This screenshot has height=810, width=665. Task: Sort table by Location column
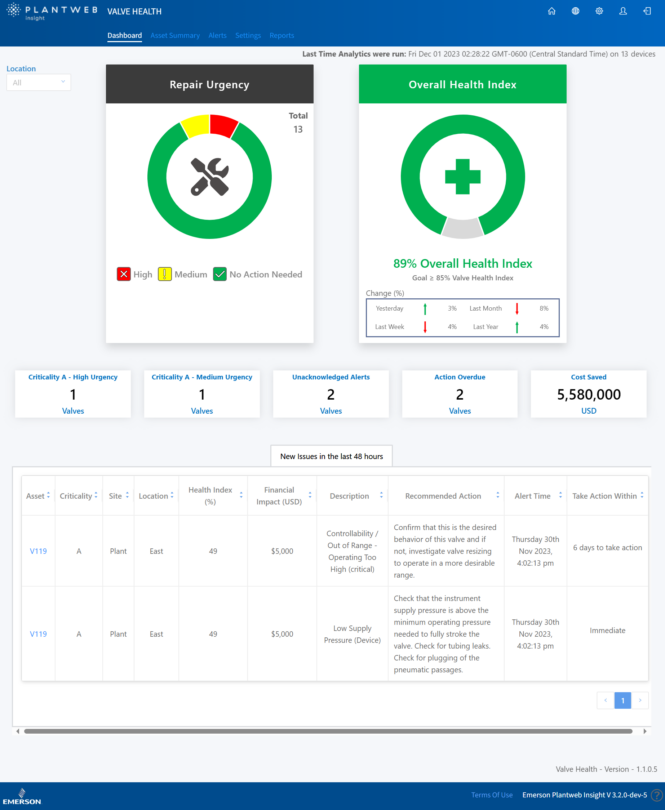(x=172, y=495)
